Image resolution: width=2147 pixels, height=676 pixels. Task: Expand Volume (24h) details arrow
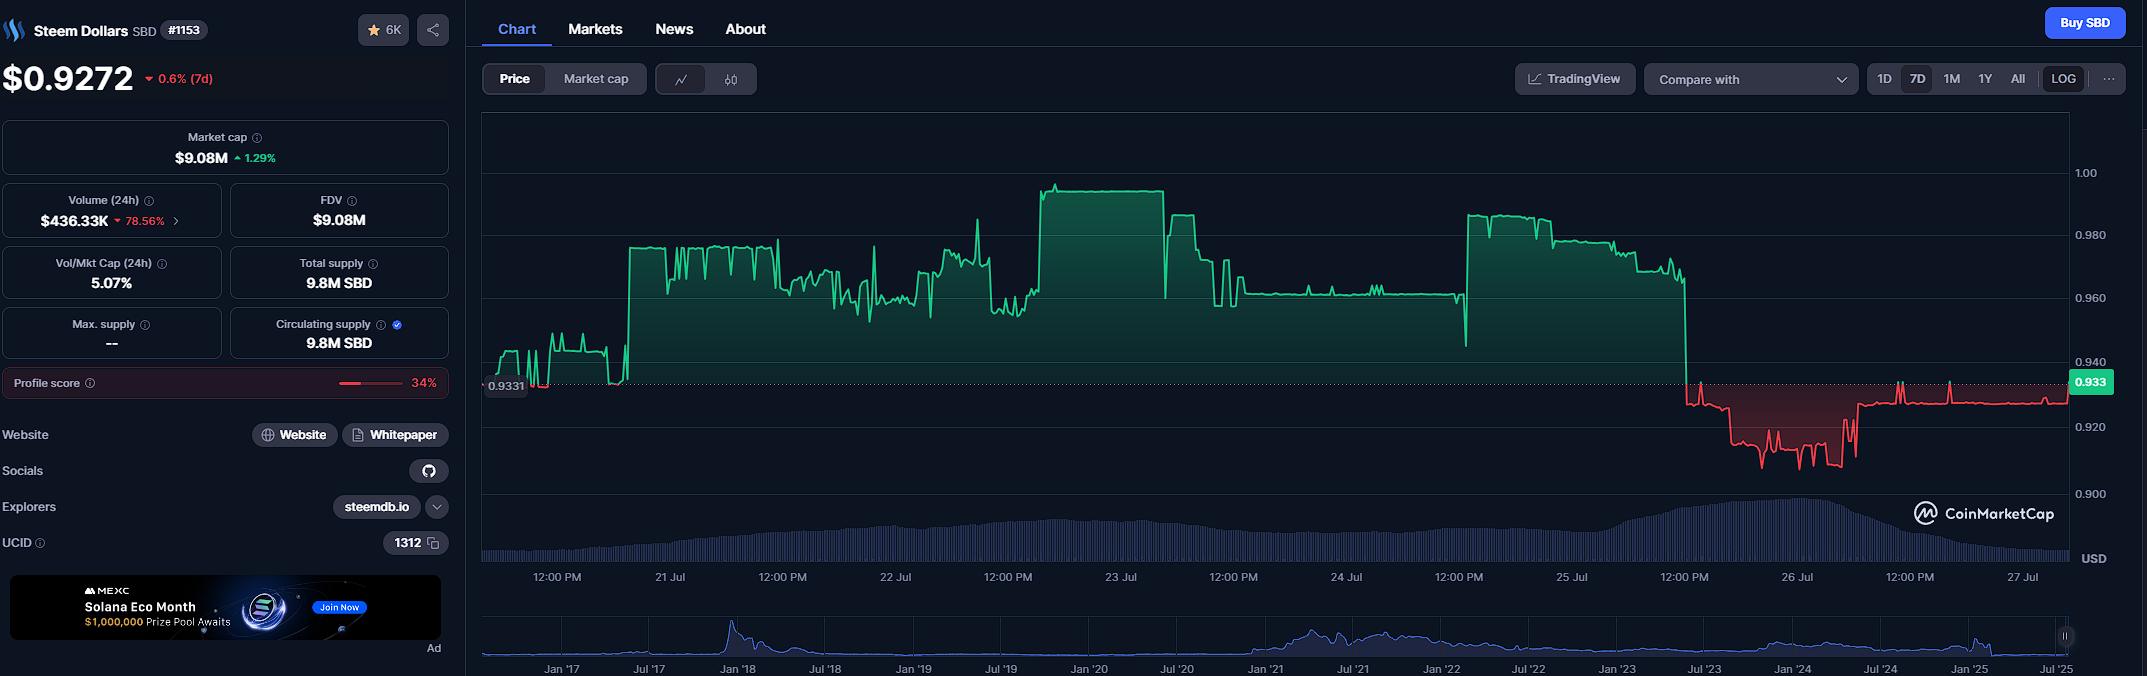[177, 221]
